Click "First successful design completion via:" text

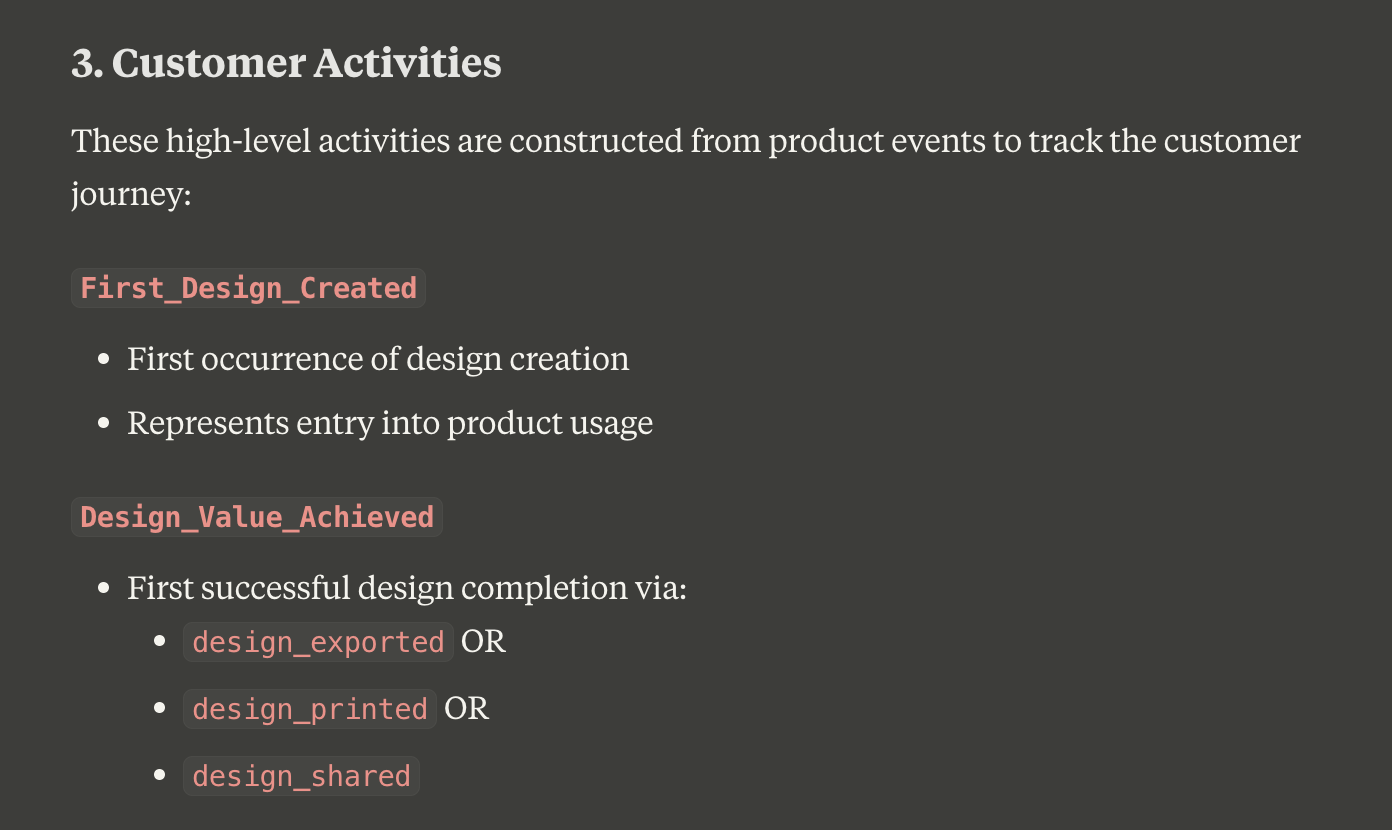[x=407, y=587]
